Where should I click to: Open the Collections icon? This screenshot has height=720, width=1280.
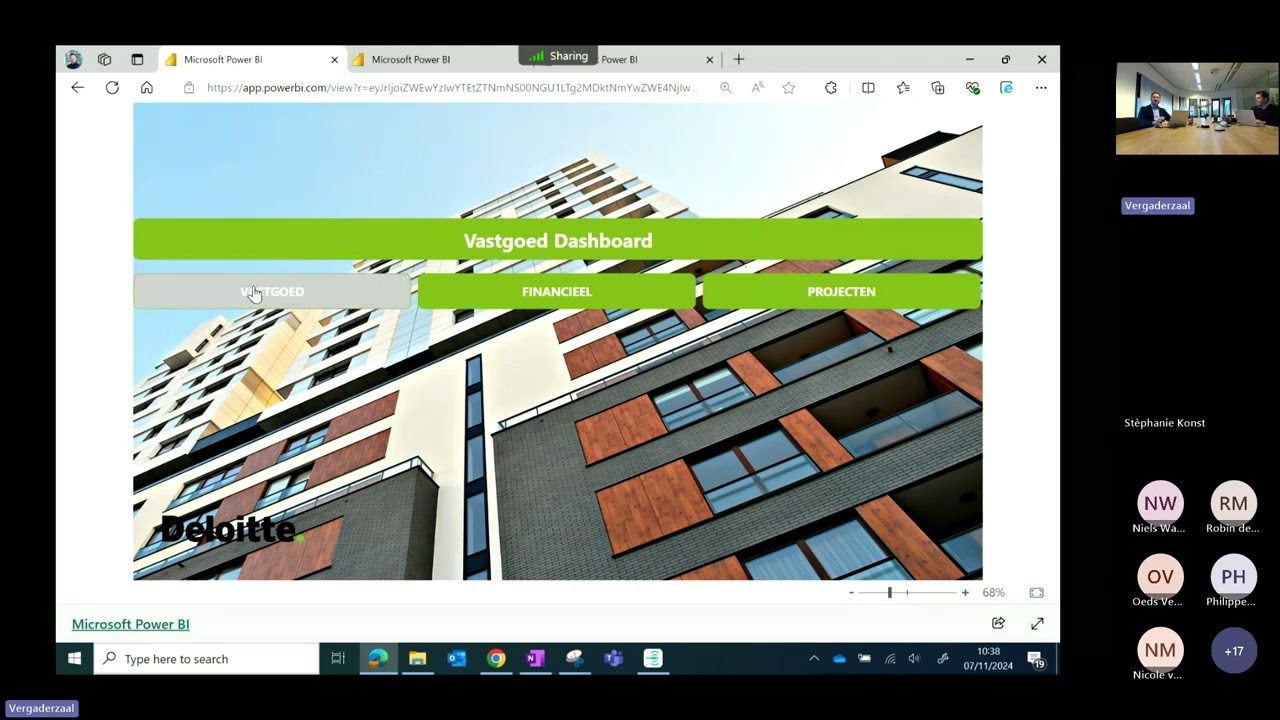938,88
